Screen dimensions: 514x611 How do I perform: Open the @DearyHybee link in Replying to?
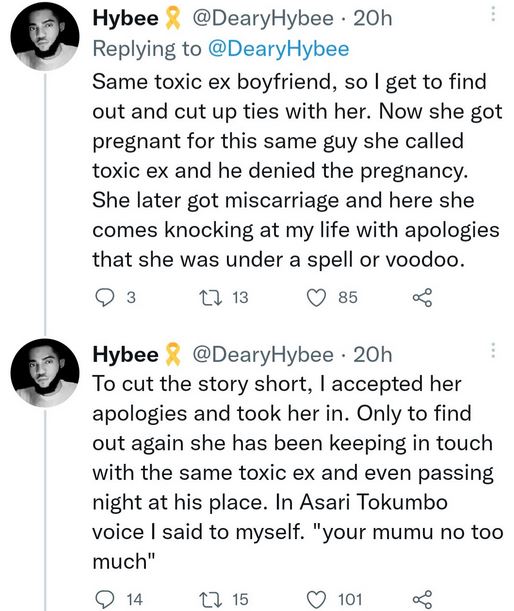[x=279, y=49]
